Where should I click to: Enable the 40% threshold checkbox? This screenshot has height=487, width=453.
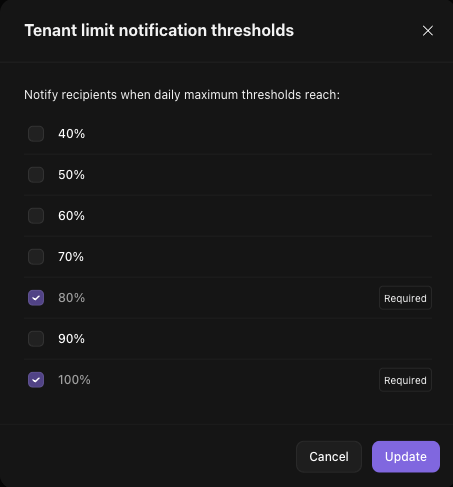[36, 134]
